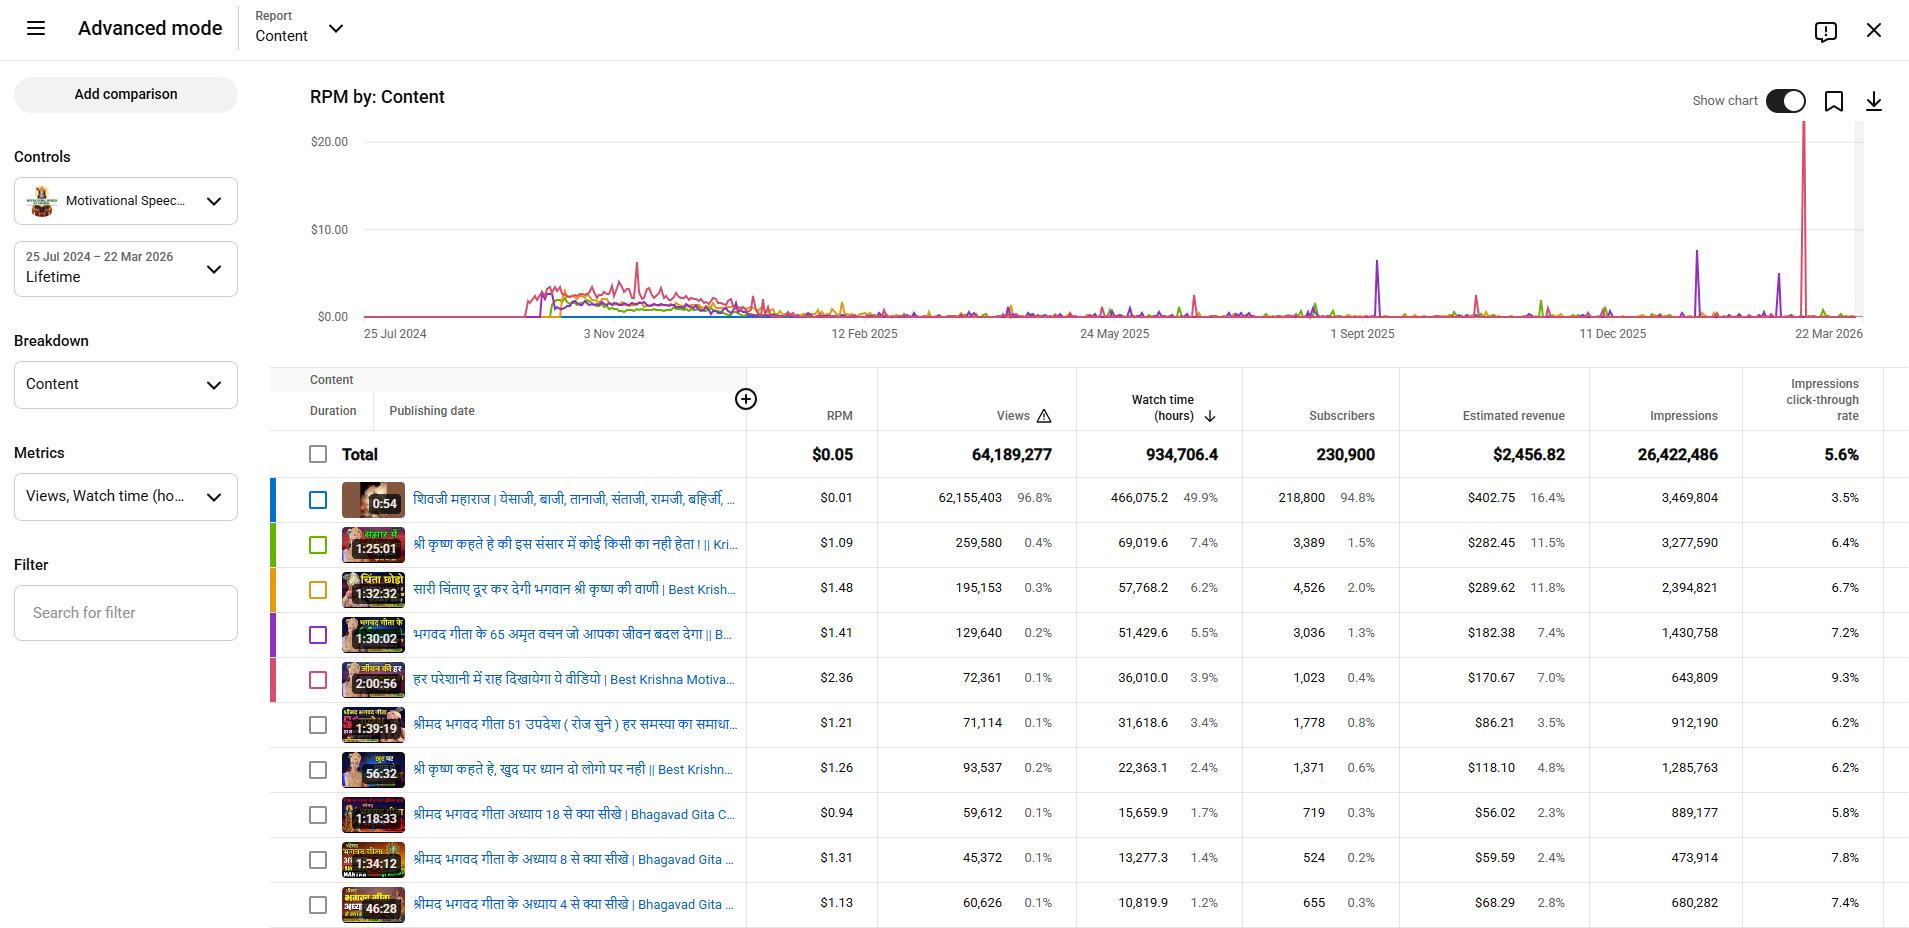Select the Duration tab
The height and width of the screenshot is (928, 1909).
[333, 411]
